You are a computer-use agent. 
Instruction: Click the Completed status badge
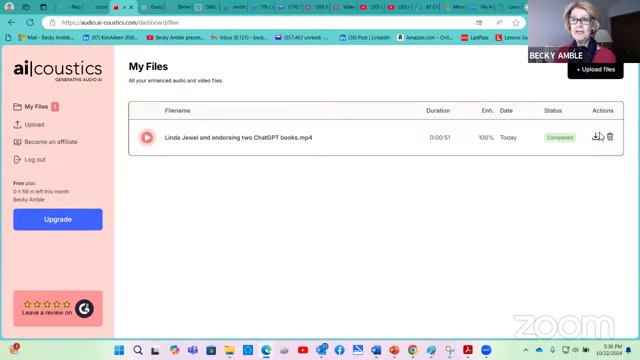pos(560,138)
